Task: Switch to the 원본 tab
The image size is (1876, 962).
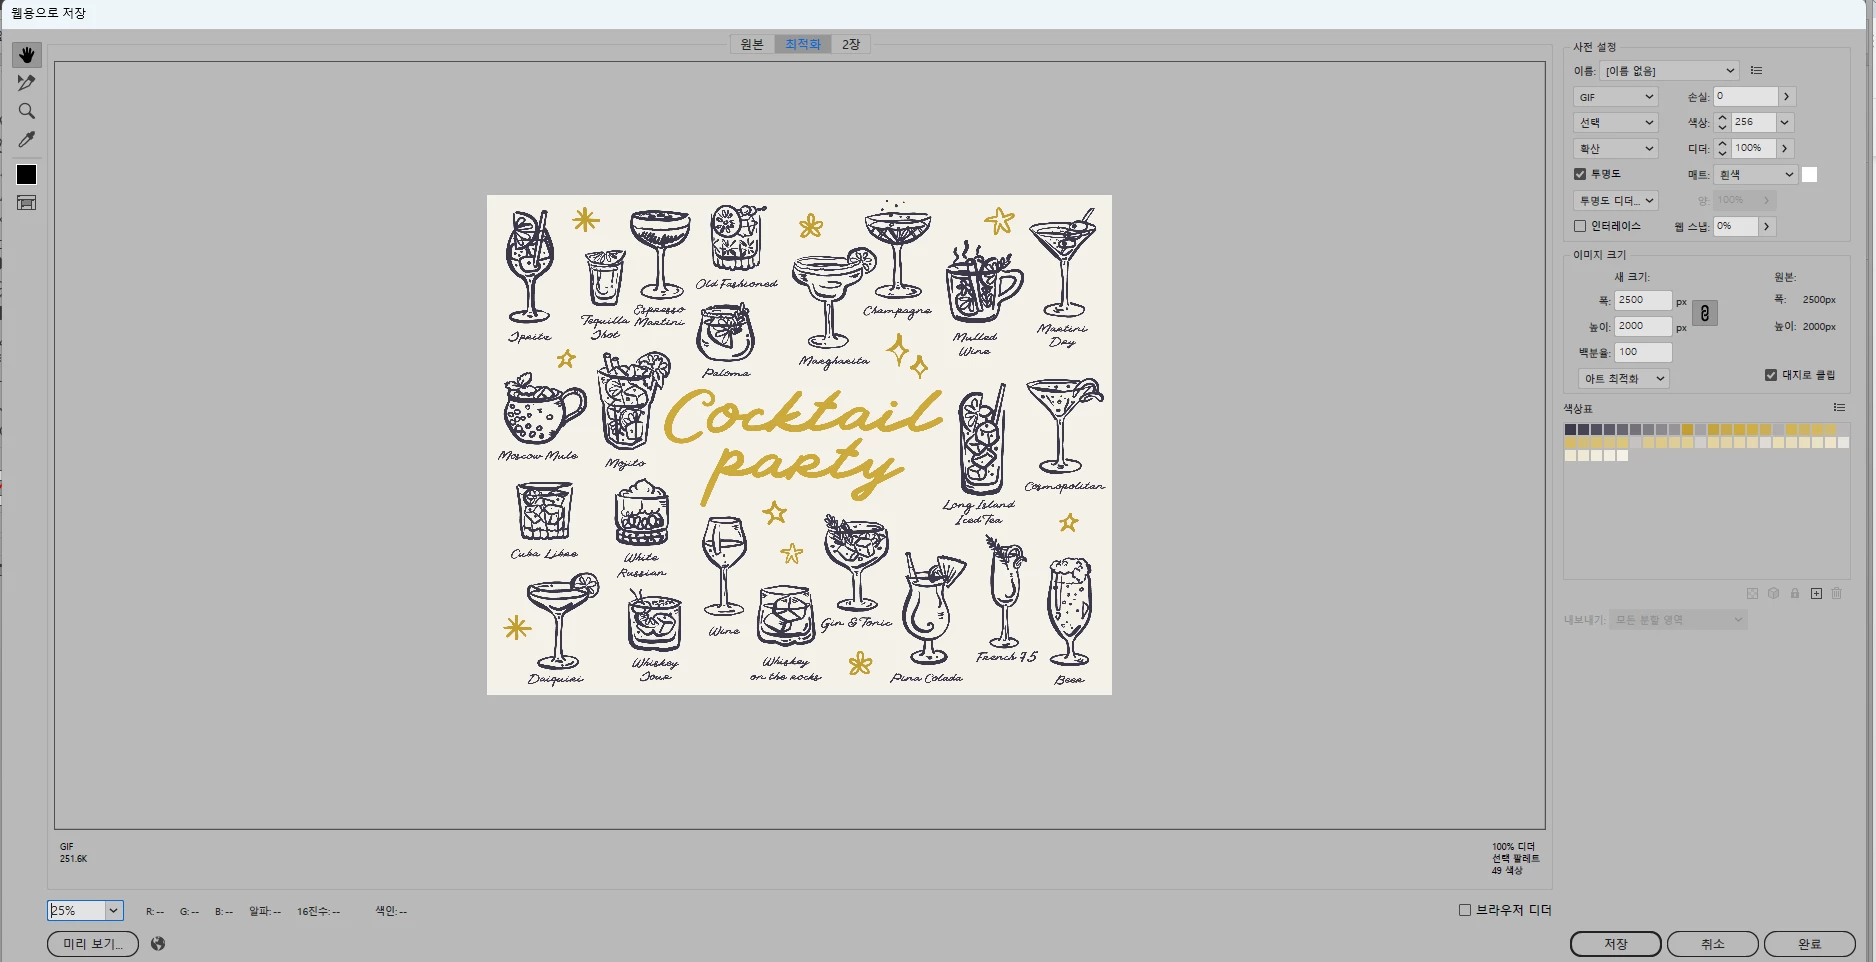Action: (752, 44)
